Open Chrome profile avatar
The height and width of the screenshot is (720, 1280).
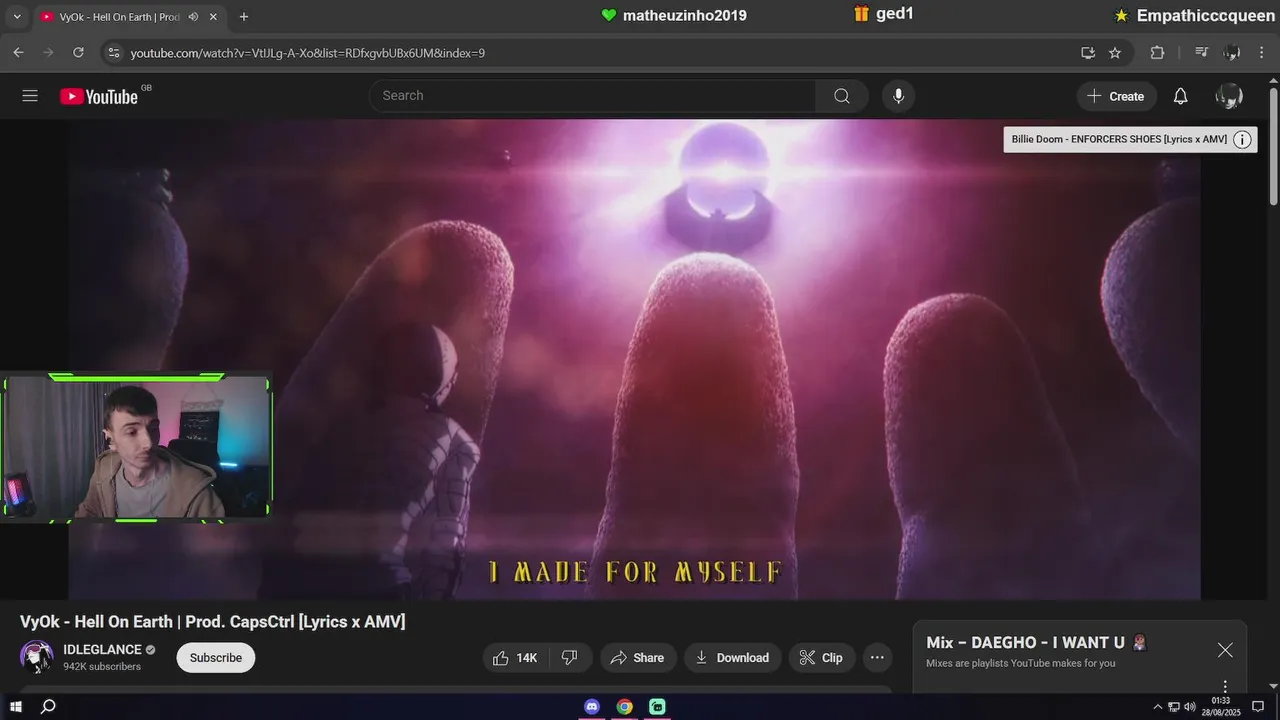[x=1232, y=52]
